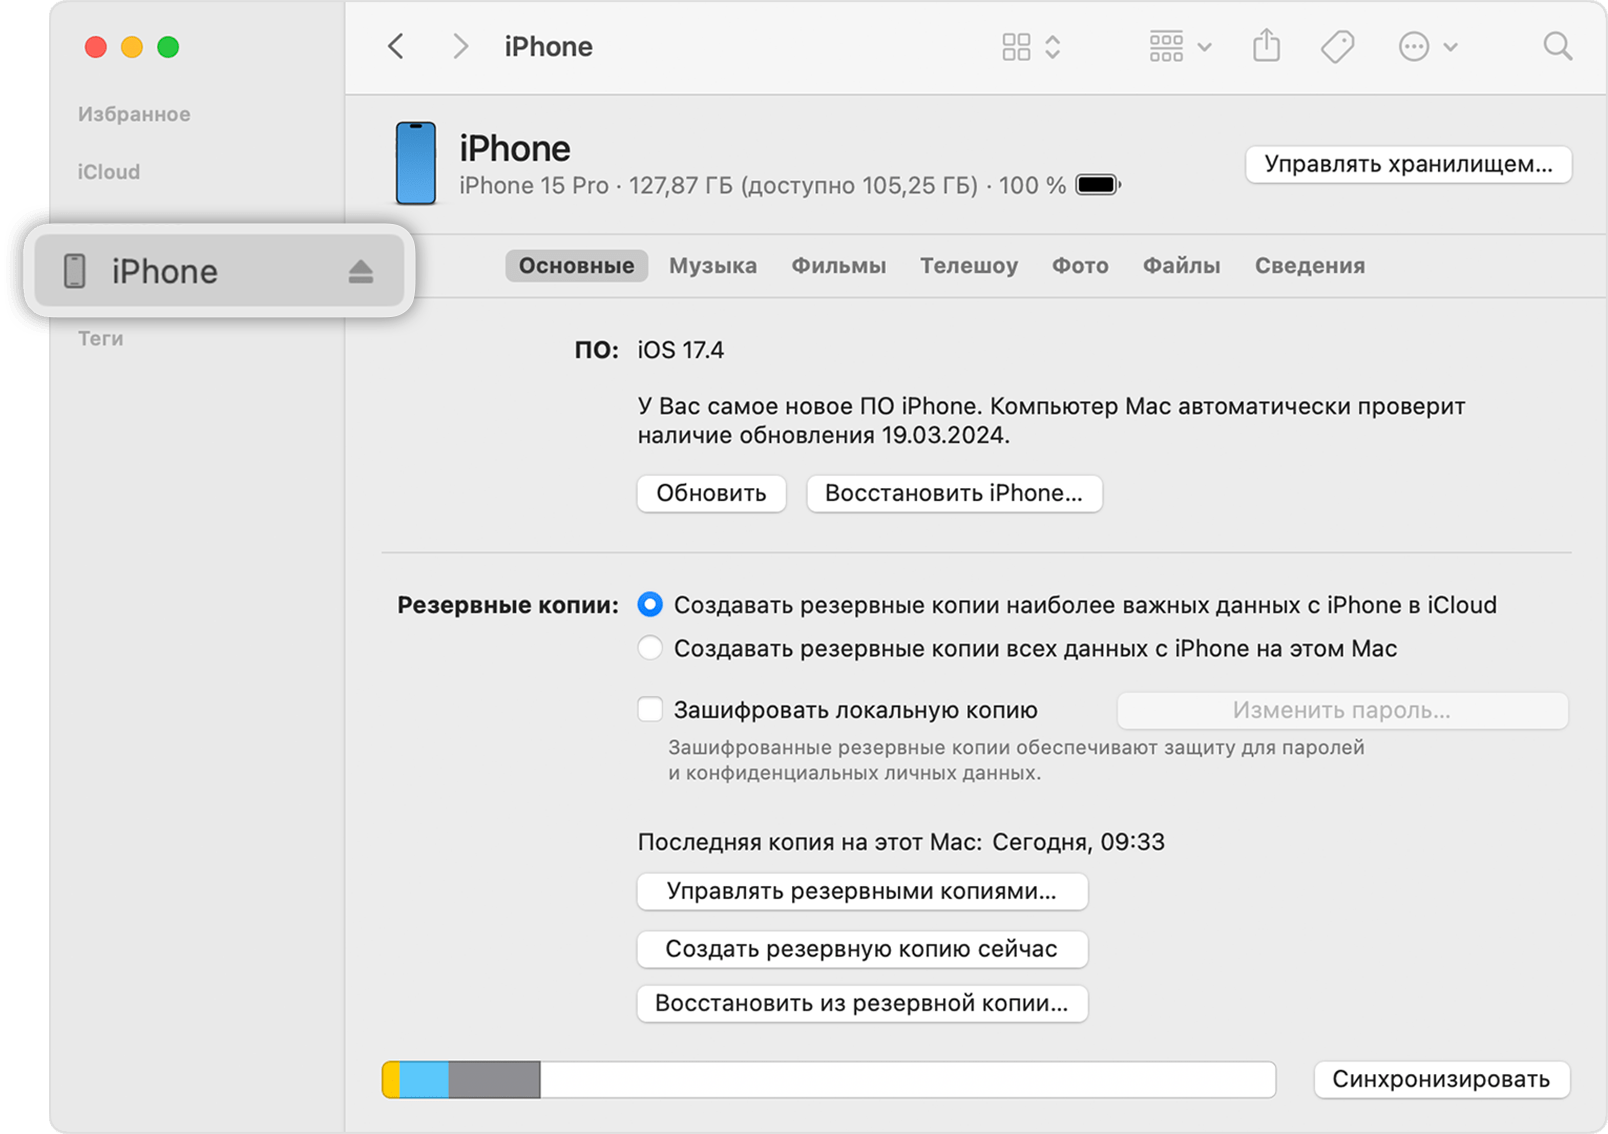Expand the action menu chevron
Viewport: 1608px width, 1134px height.
tap(1451, 47)
